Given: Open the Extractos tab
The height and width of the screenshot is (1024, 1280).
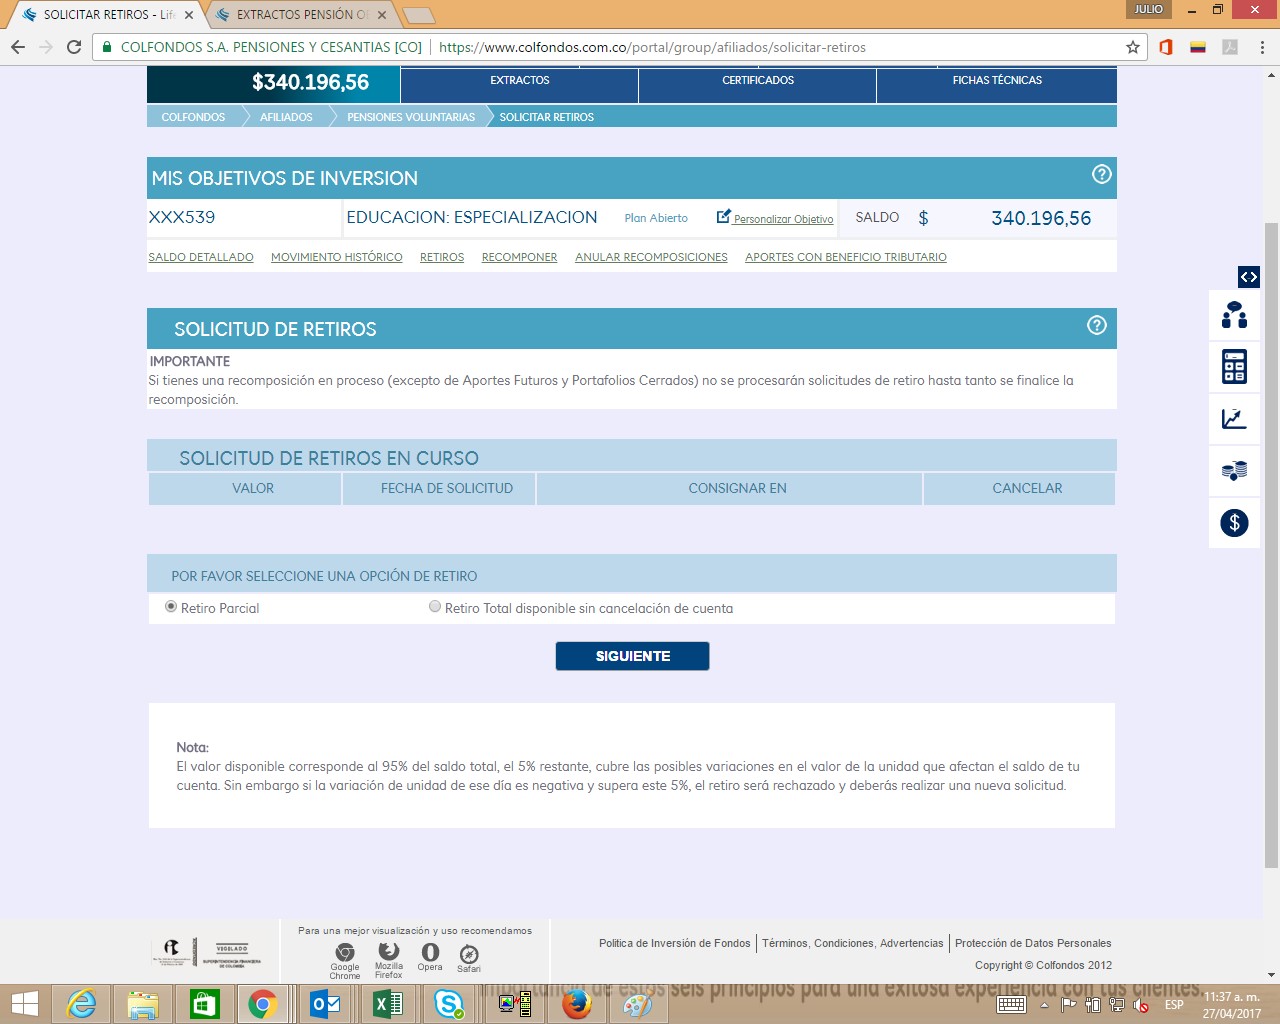Looking at the screenshot, I should [519, 81].
